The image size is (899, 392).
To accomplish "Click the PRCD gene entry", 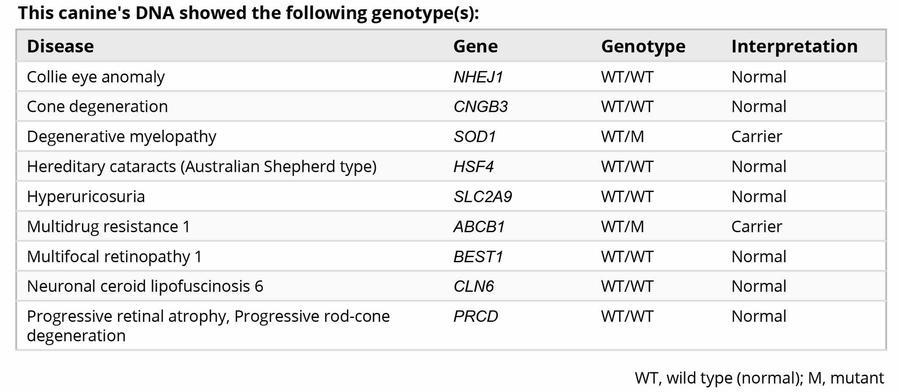I will (x=475, y=316).
